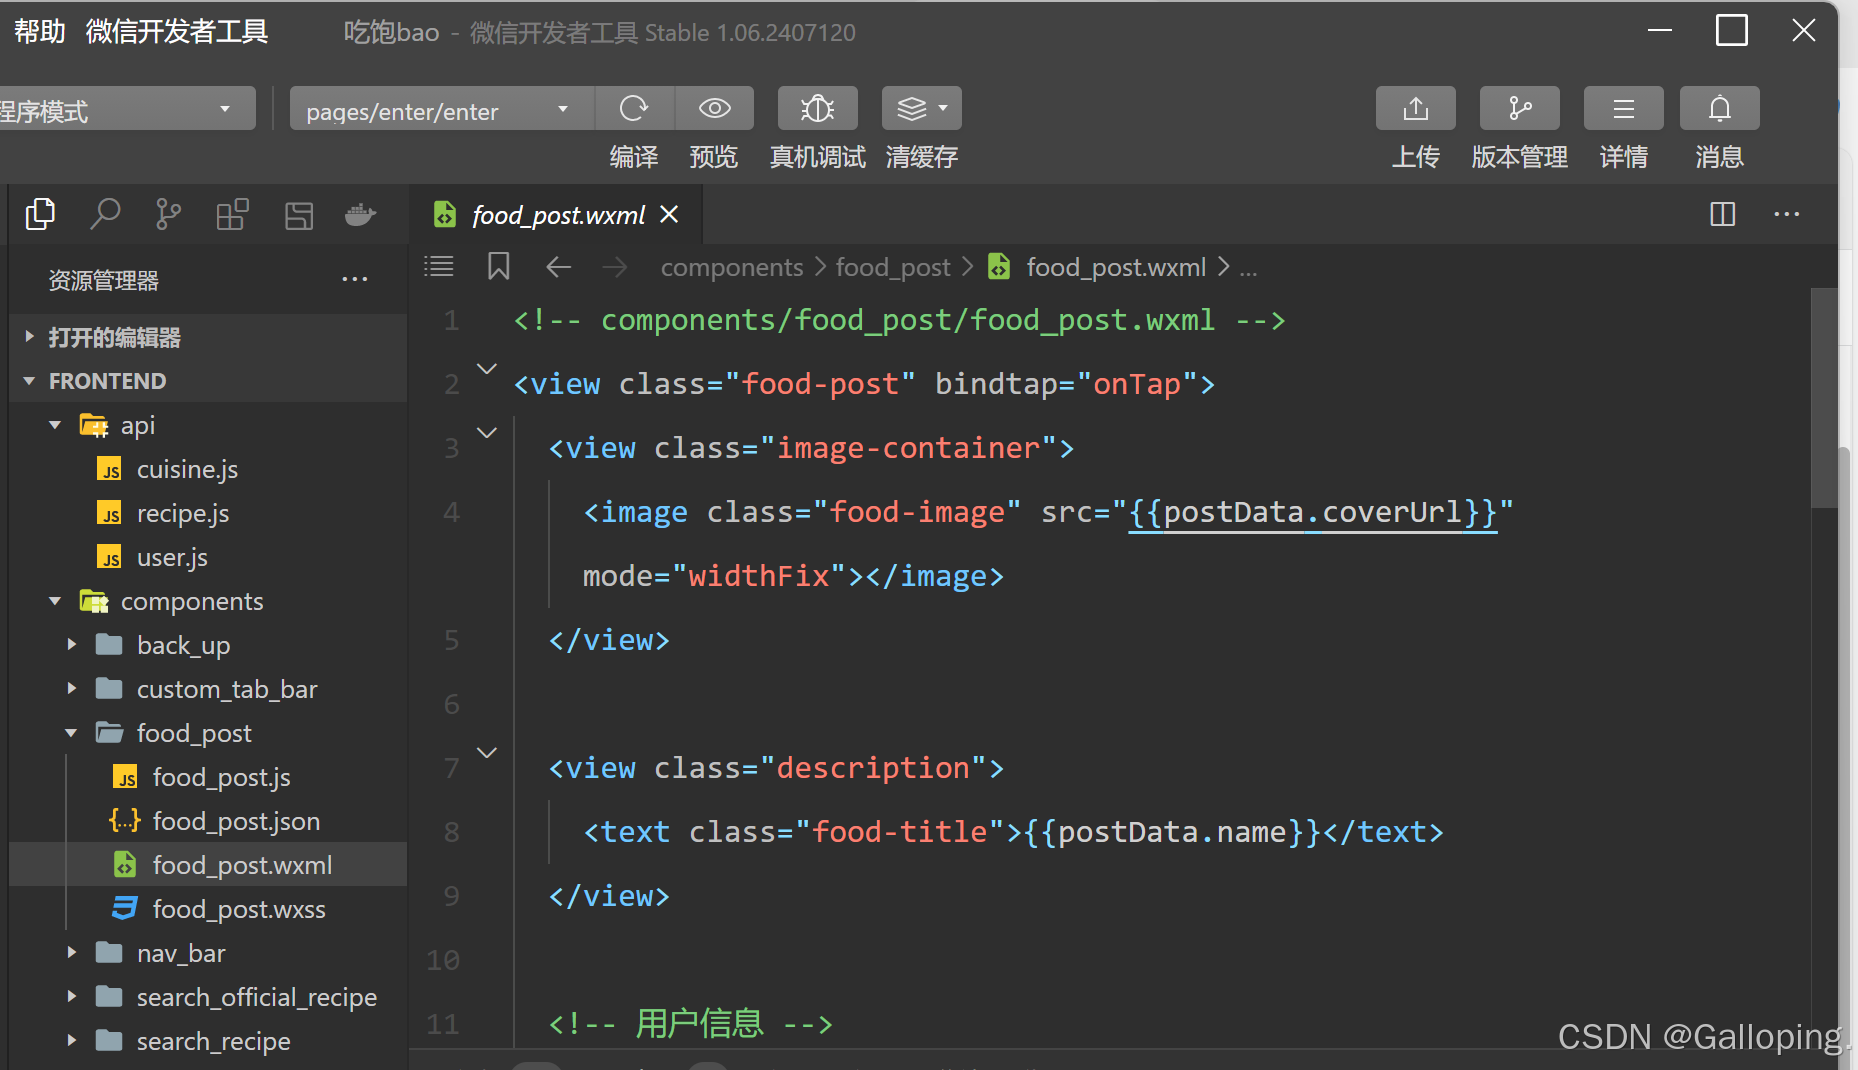
Task: Open the Search panel icon
Action: click(105, 214)
